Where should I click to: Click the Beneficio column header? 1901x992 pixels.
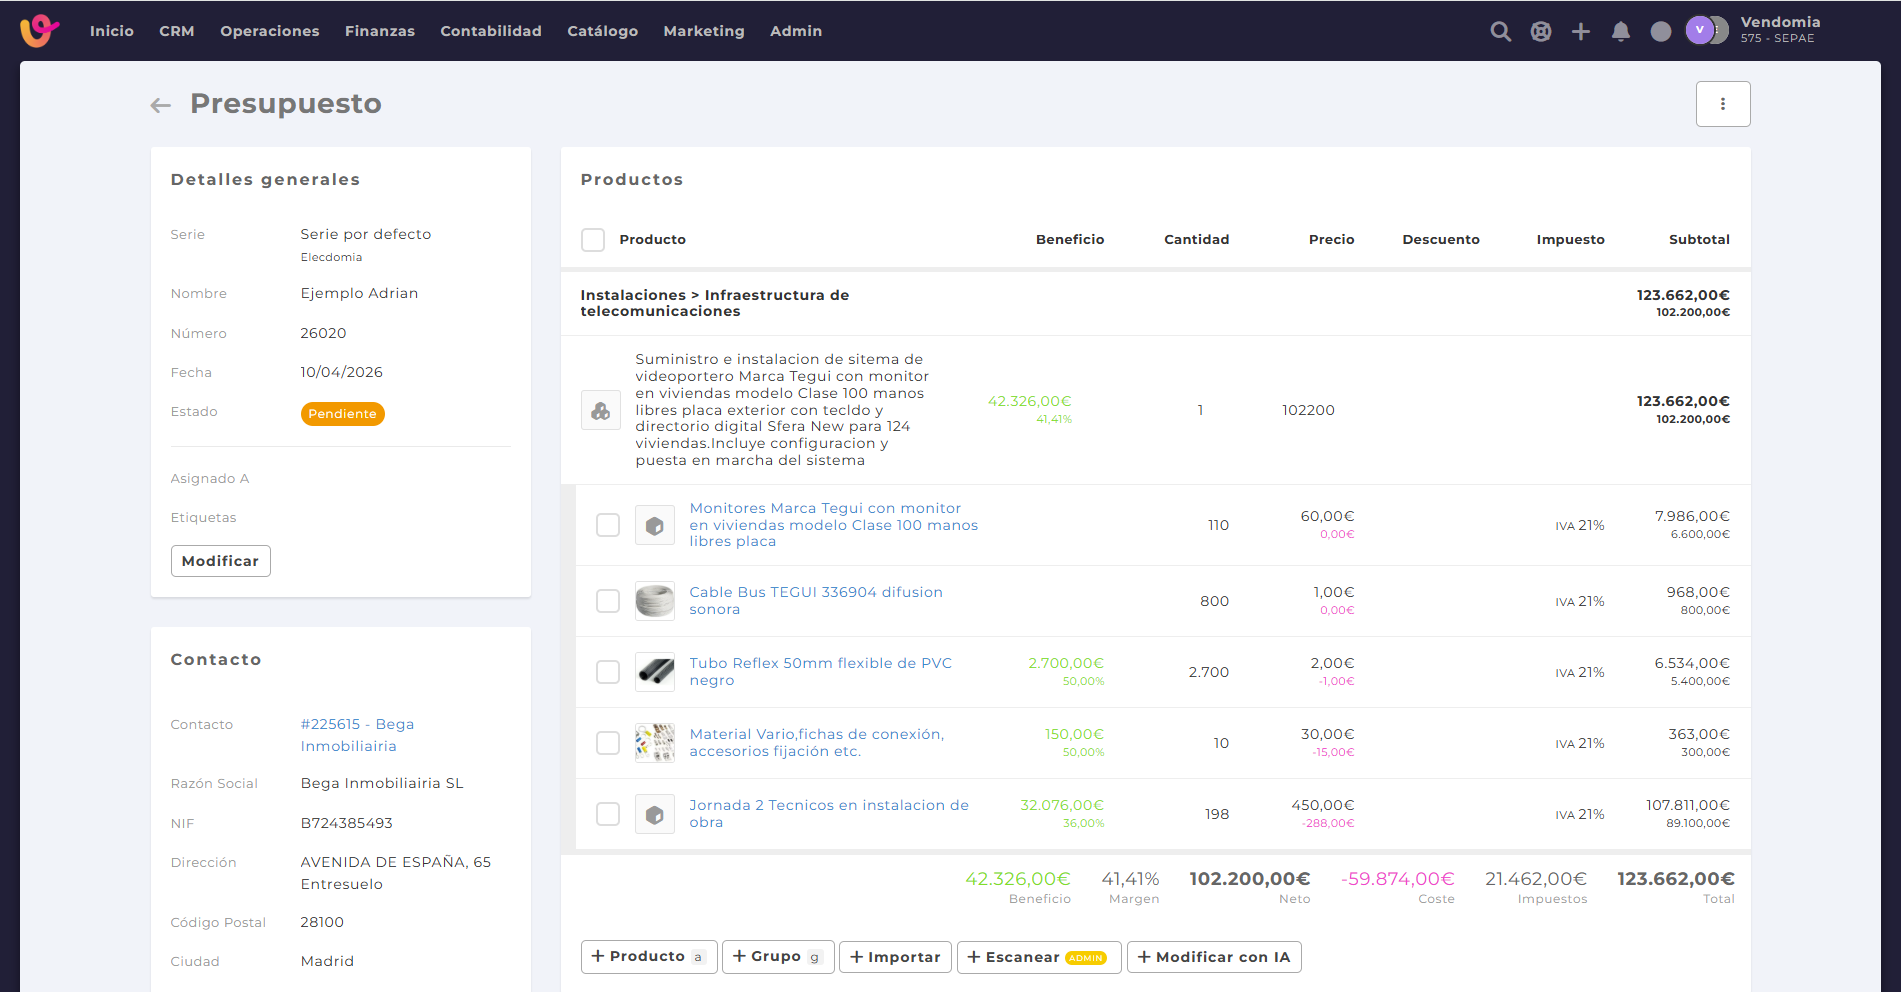[1070, 240]
